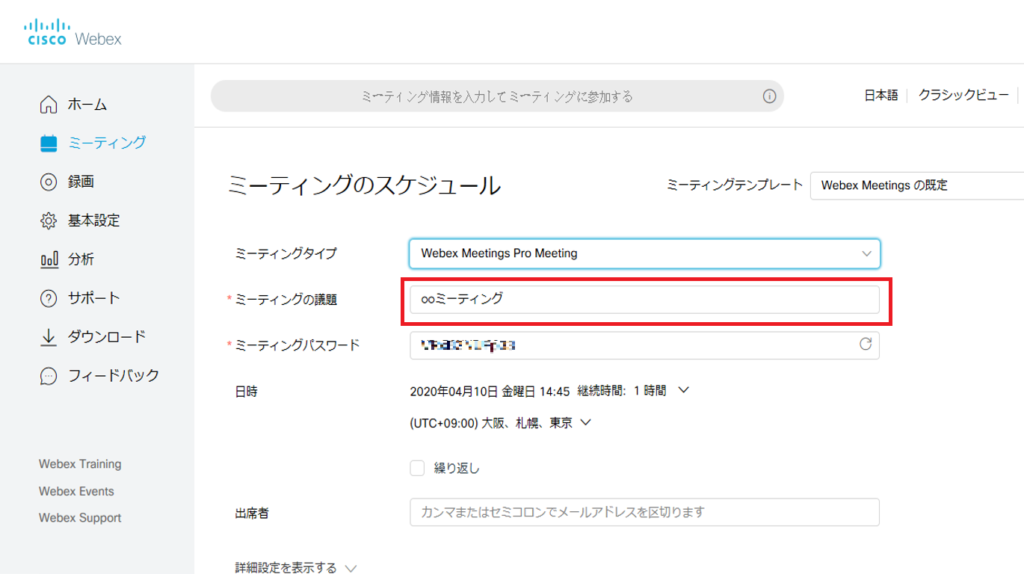Image resolution: width=1024 pixels, height=574 pixels.
Task: Expand the date and duration chevron
Action: (x=683, y=391)
